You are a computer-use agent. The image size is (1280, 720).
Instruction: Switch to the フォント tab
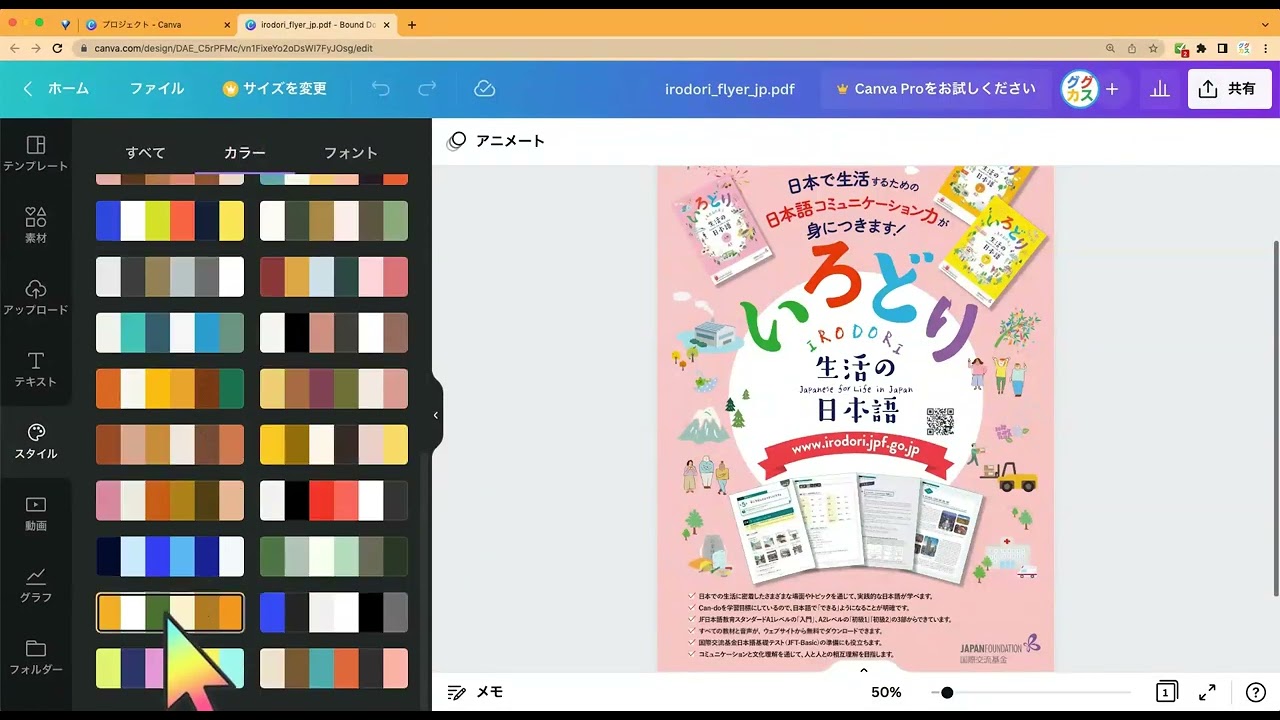coord(351,153)
